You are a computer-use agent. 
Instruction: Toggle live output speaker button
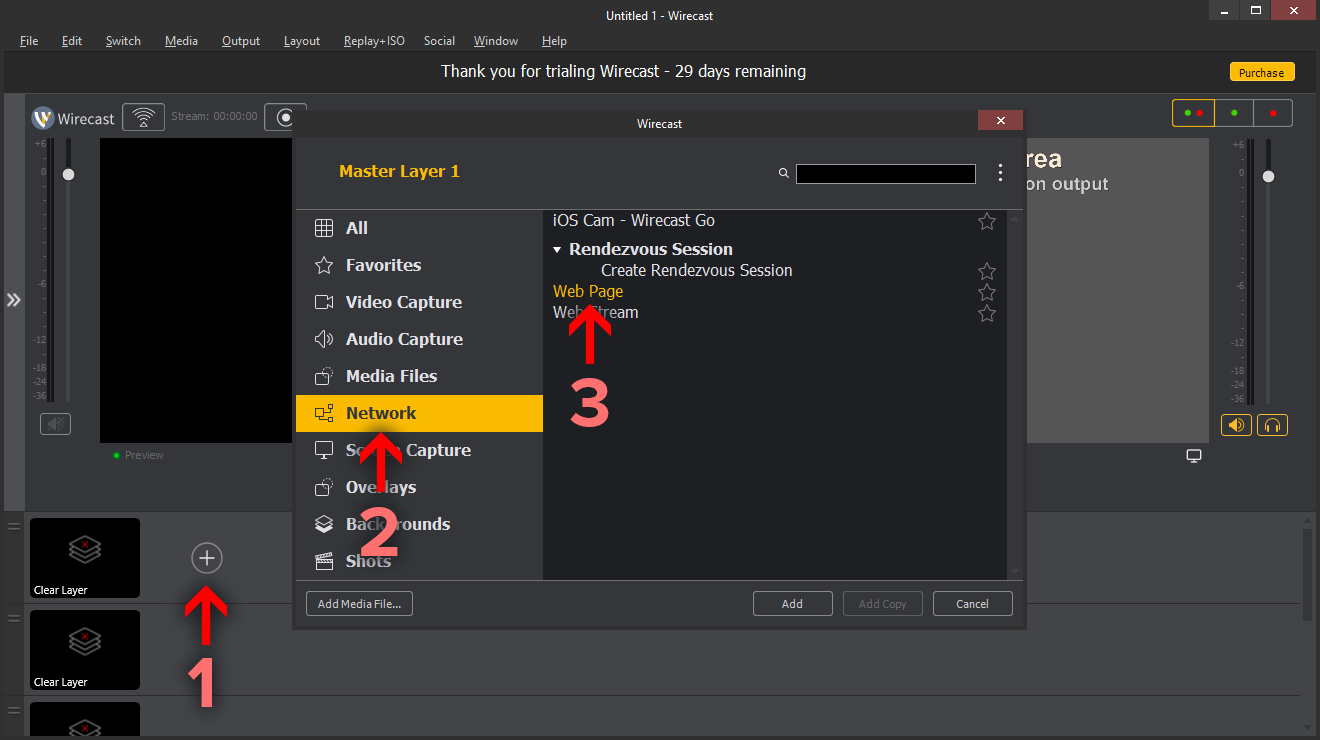1236,425
